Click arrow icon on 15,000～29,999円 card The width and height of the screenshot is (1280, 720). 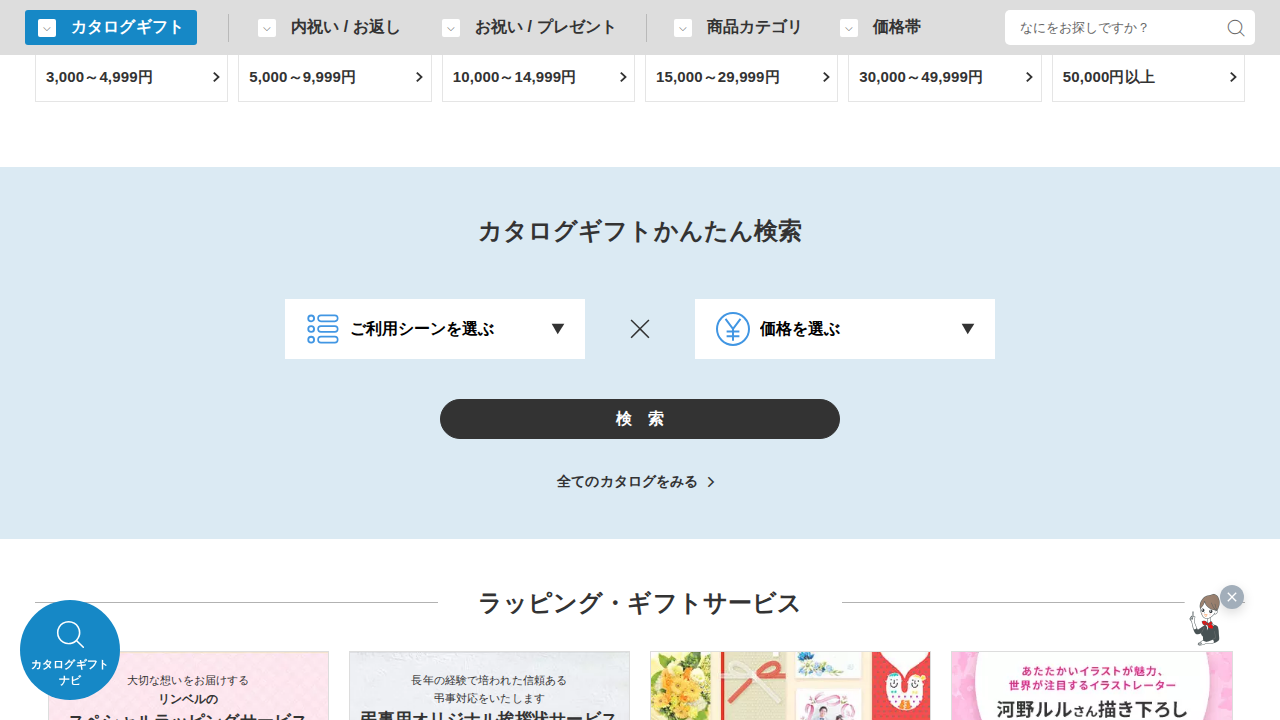tap(826, 77)
